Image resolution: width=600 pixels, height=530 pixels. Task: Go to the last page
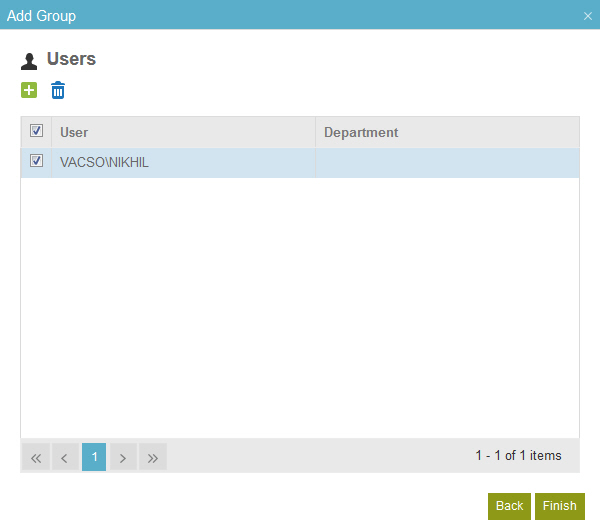coord(153,457)
